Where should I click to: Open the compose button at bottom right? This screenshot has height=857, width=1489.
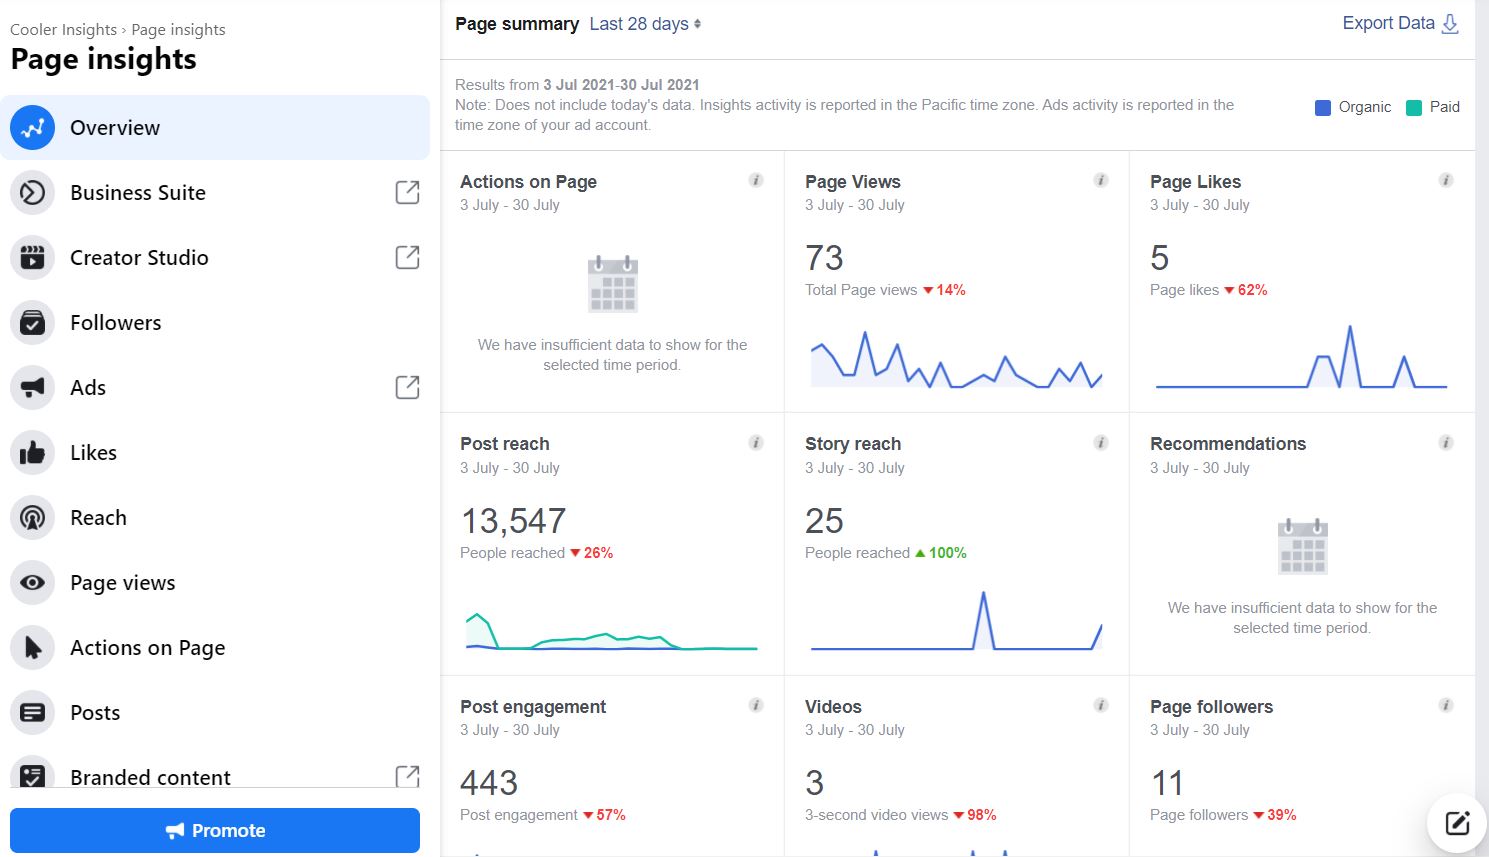pyautogui.click(x=1454, y=823)
